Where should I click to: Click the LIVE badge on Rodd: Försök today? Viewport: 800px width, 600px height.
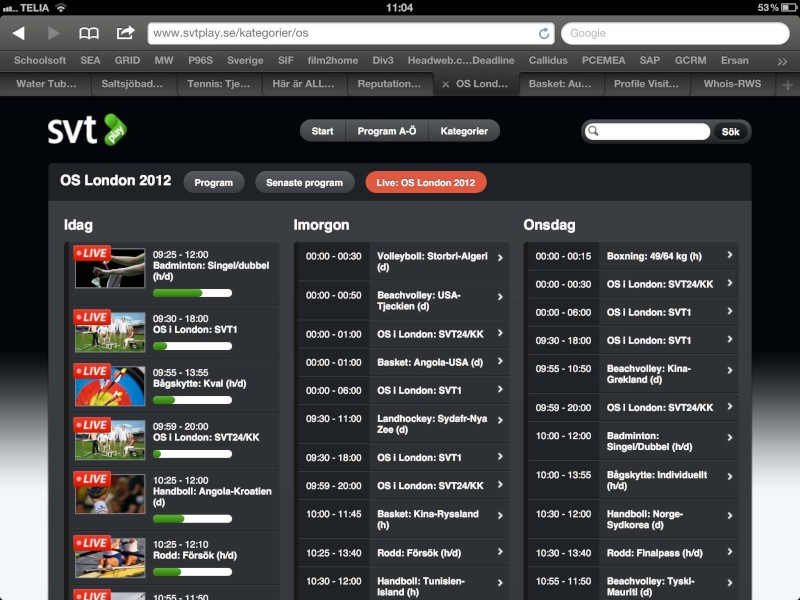pyautogui.click(x=91, y=543)
